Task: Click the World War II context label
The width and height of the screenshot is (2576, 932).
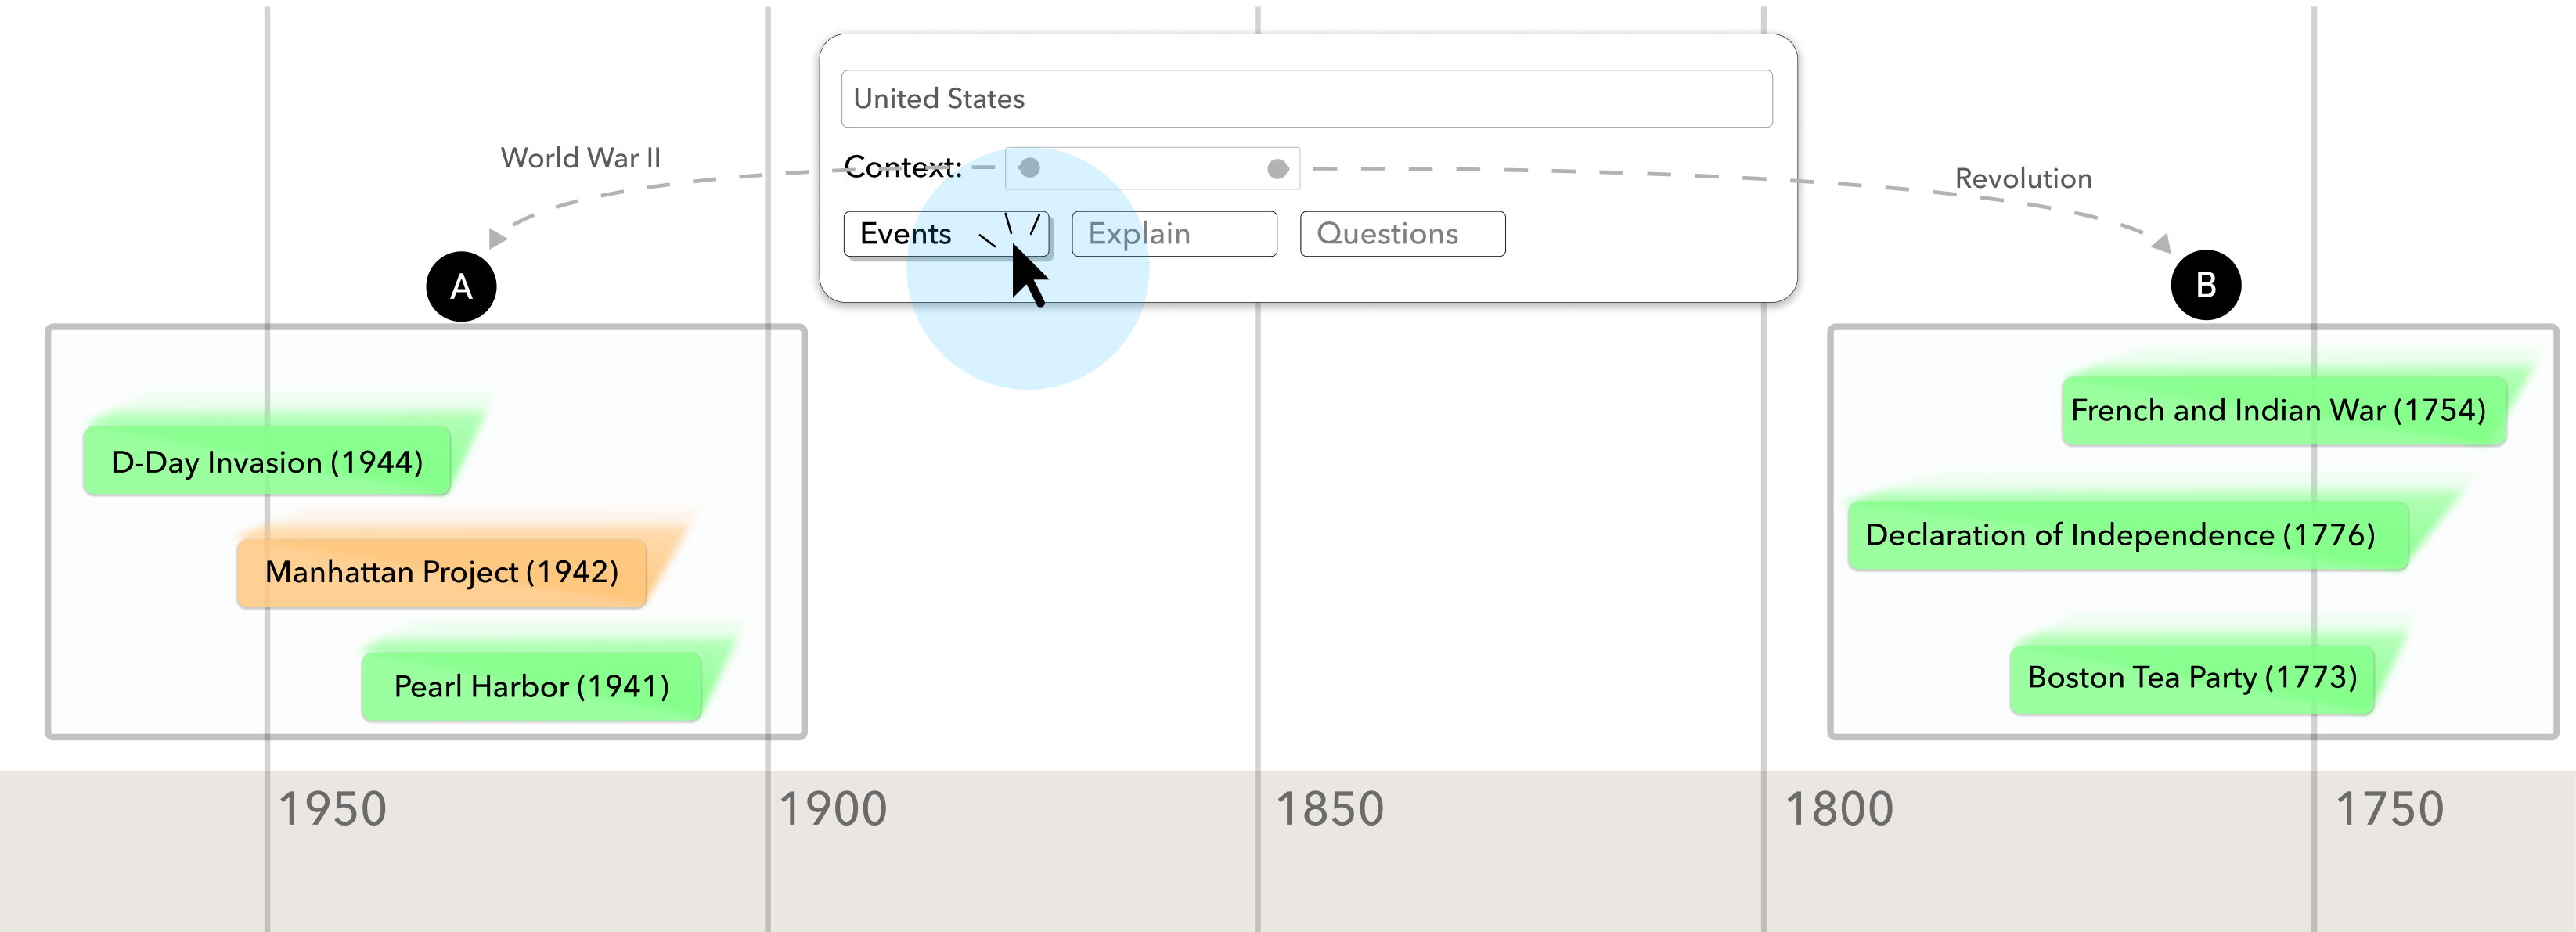Action: 580,158
